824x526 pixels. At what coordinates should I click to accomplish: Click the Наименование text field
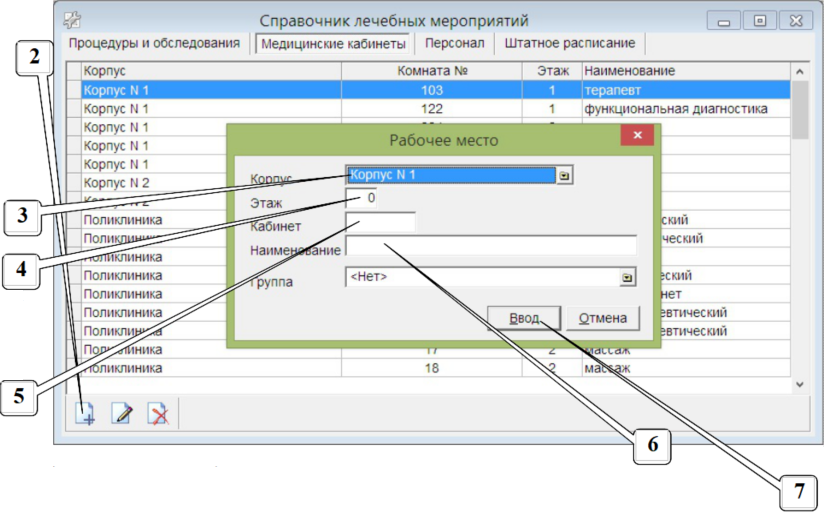(x=490, y=246)
